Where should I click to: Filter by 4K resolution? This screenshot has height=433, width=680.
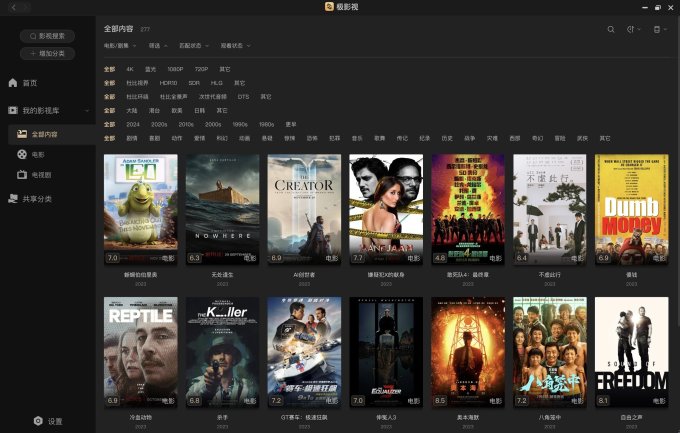(130, 69)
